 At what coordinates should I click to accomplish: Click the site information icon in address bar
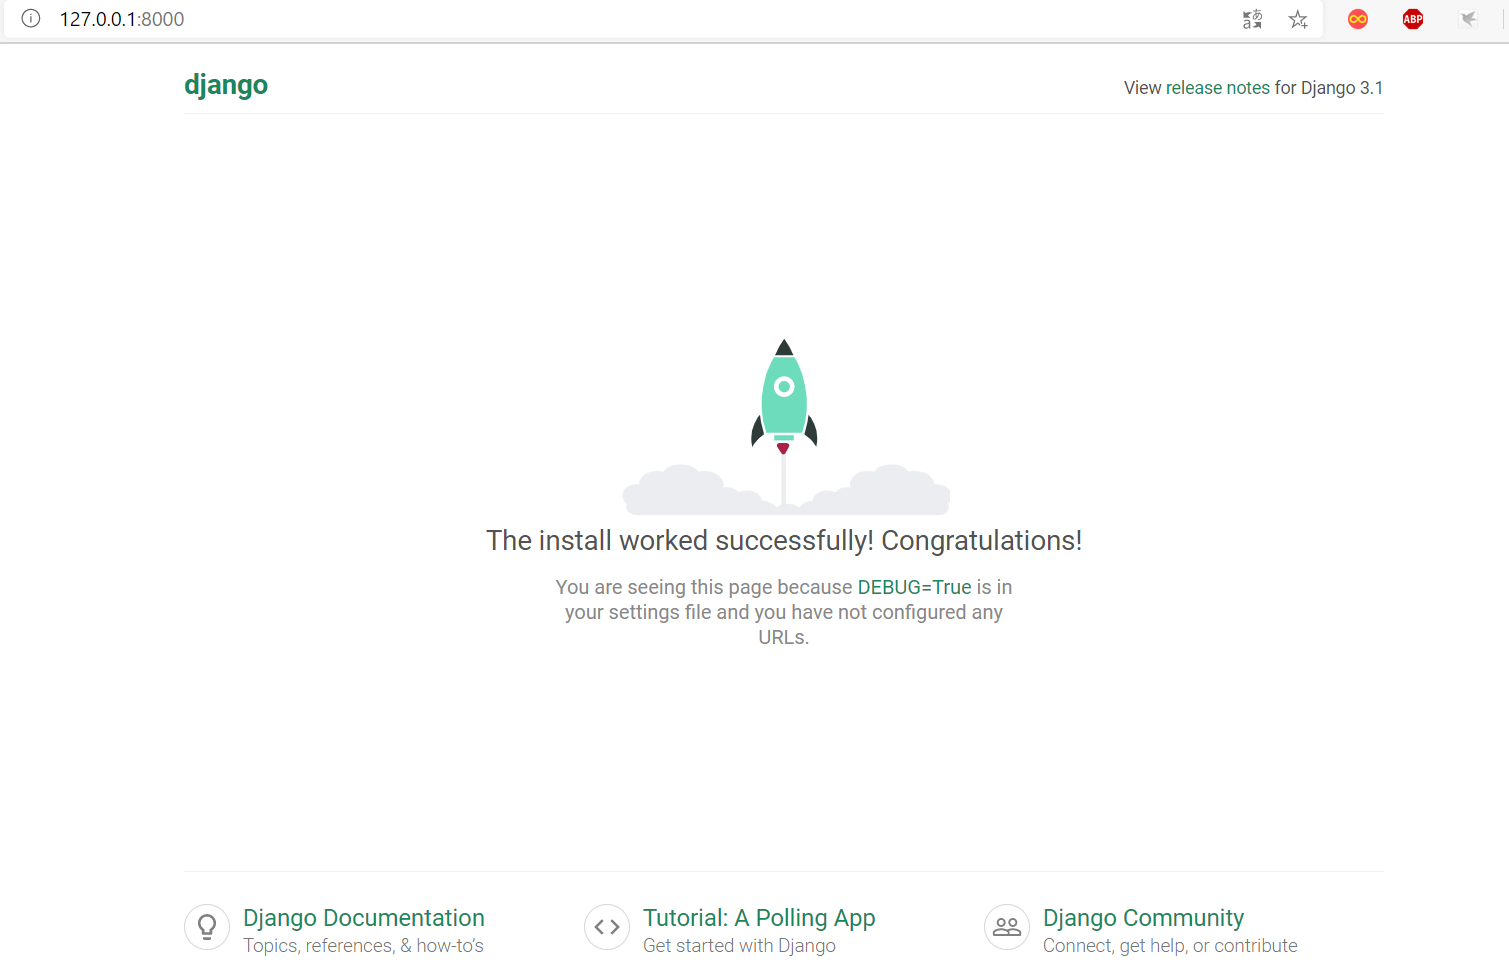coord(31,18)
